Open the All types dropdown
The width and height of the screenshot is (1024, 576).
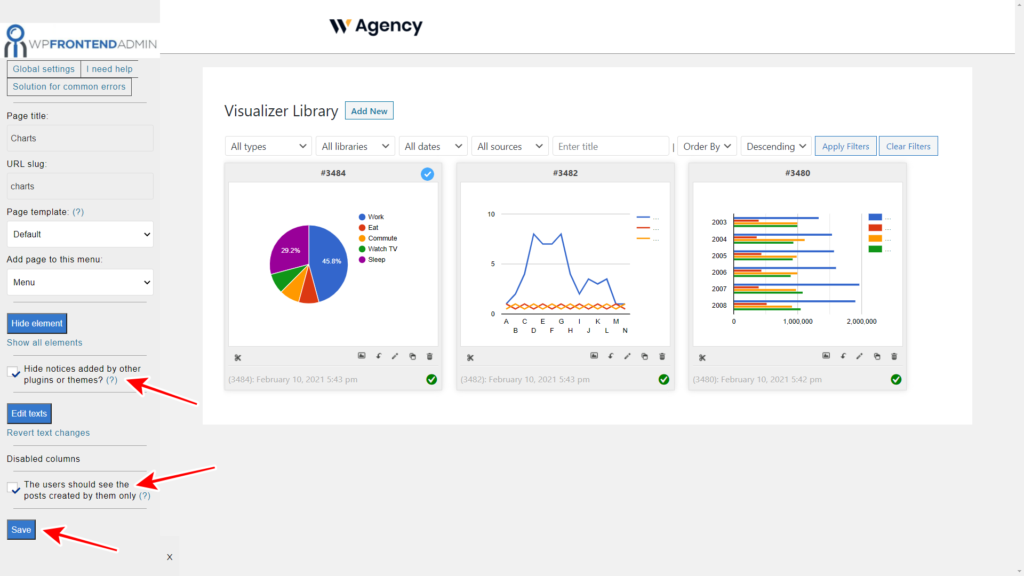267,145
